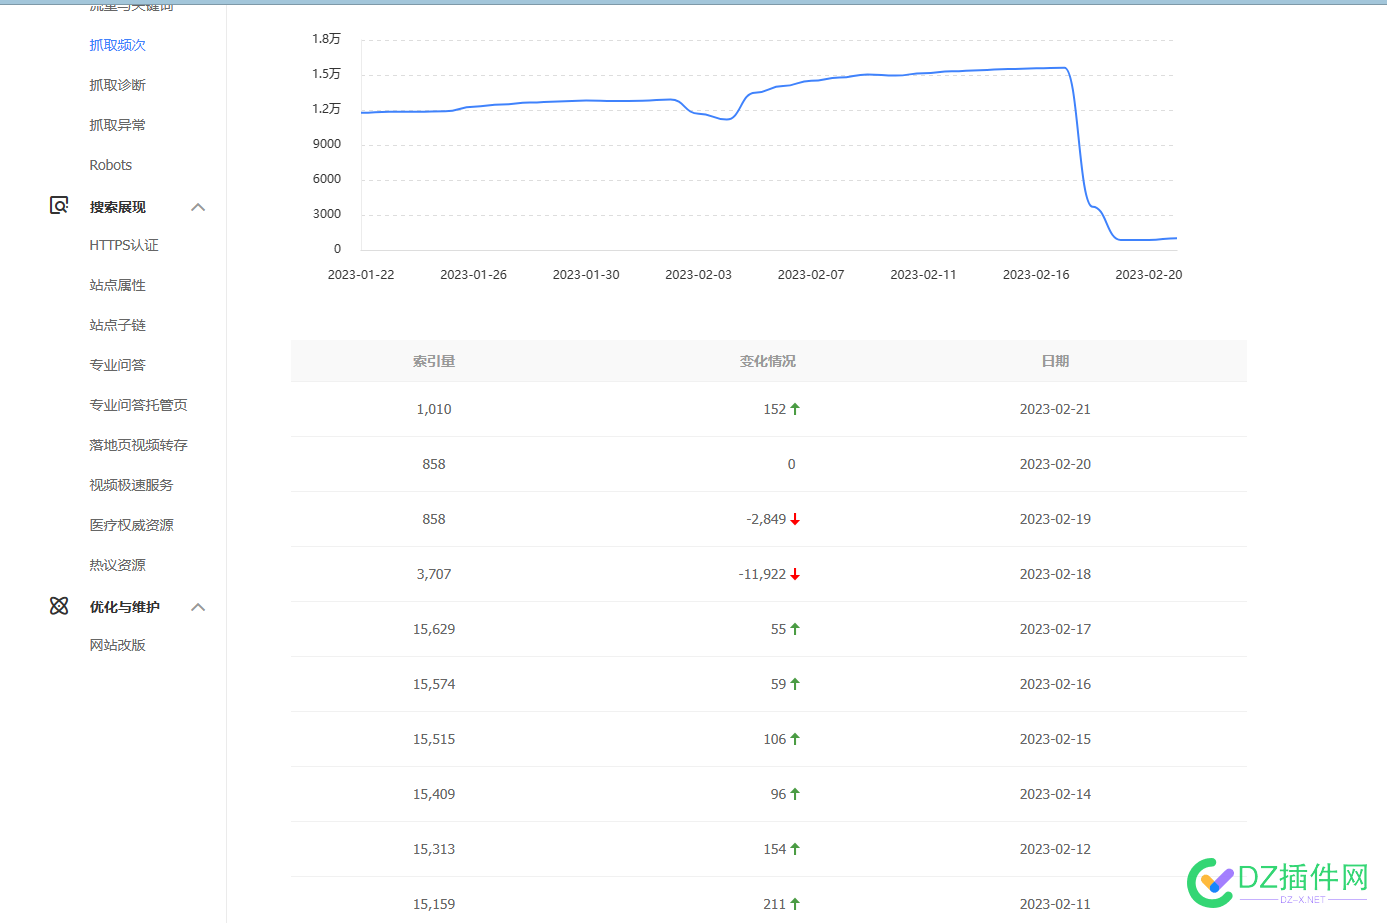Go to 站点子链 page
The height and width of the screenshot is (923, 1387).
click(117, 325)
